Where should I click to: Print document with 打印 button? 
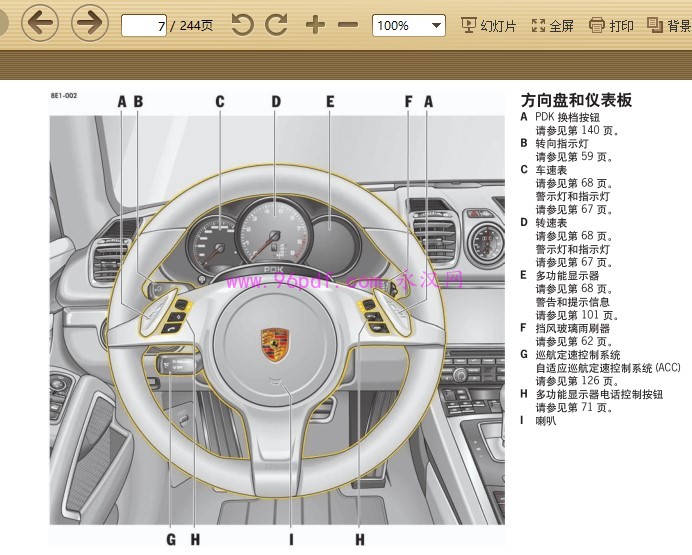click(611, 26)
